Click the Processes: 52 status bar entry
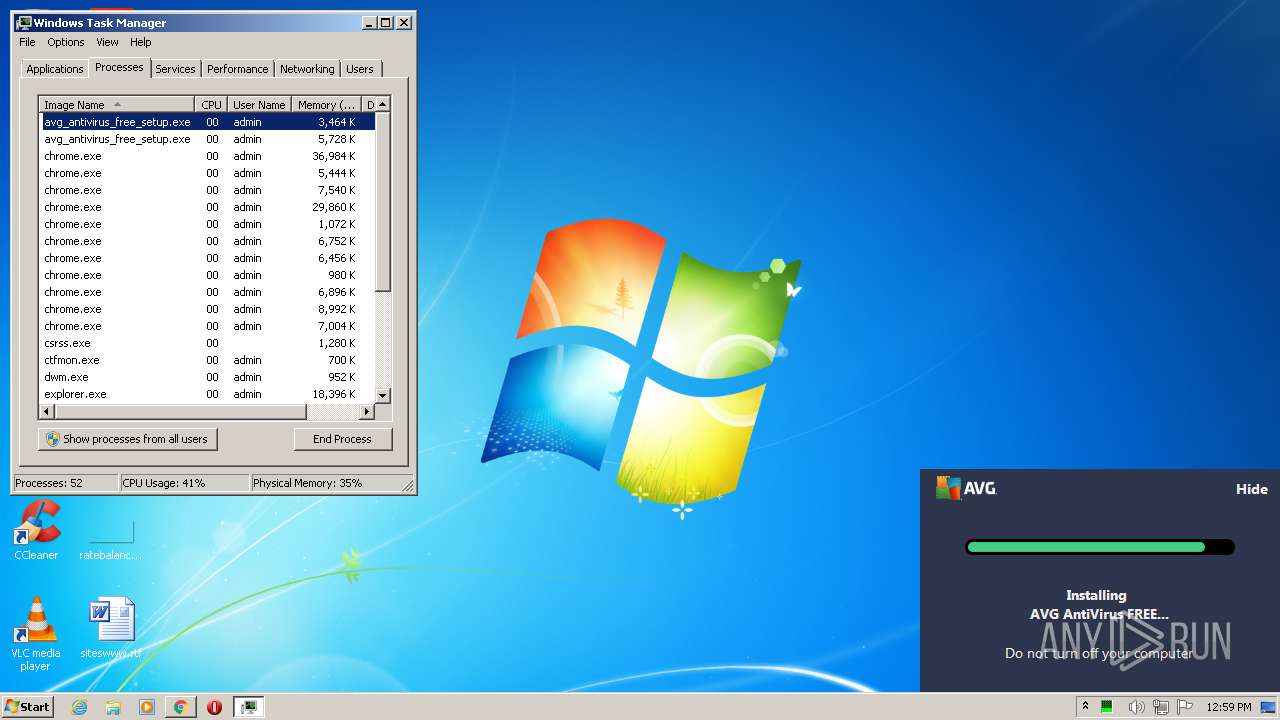Screen dimensions: 1280x720 click(x=65, y=483)
